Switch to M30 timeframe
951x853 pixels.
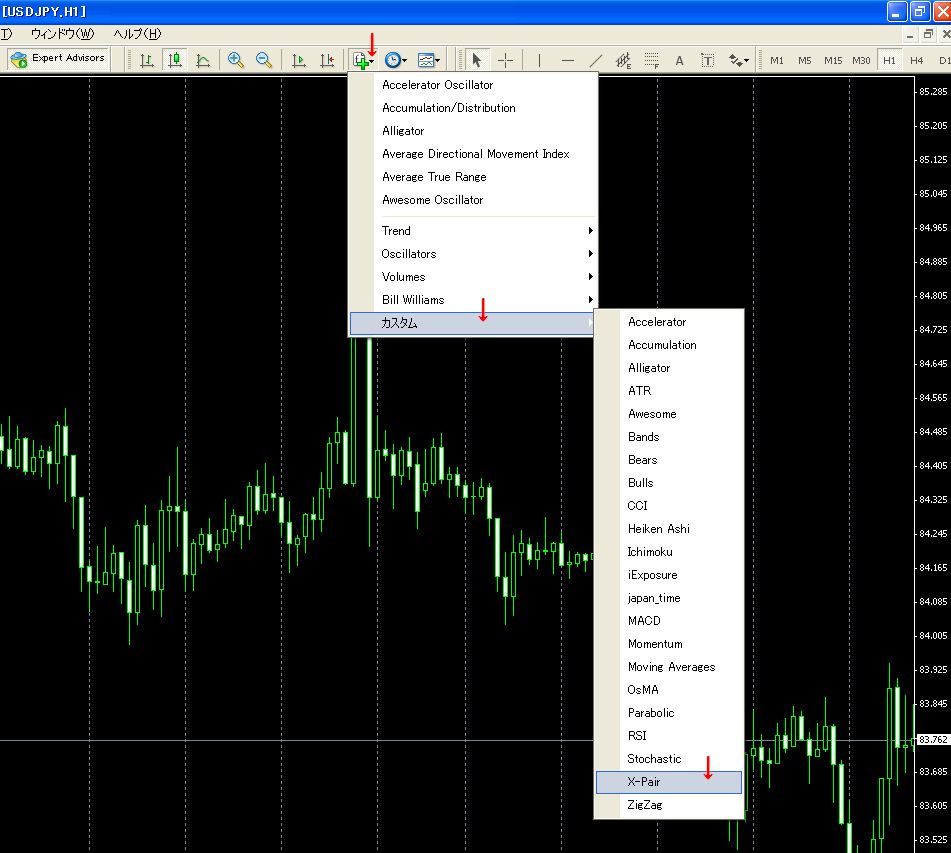click(x=861, y=60)
